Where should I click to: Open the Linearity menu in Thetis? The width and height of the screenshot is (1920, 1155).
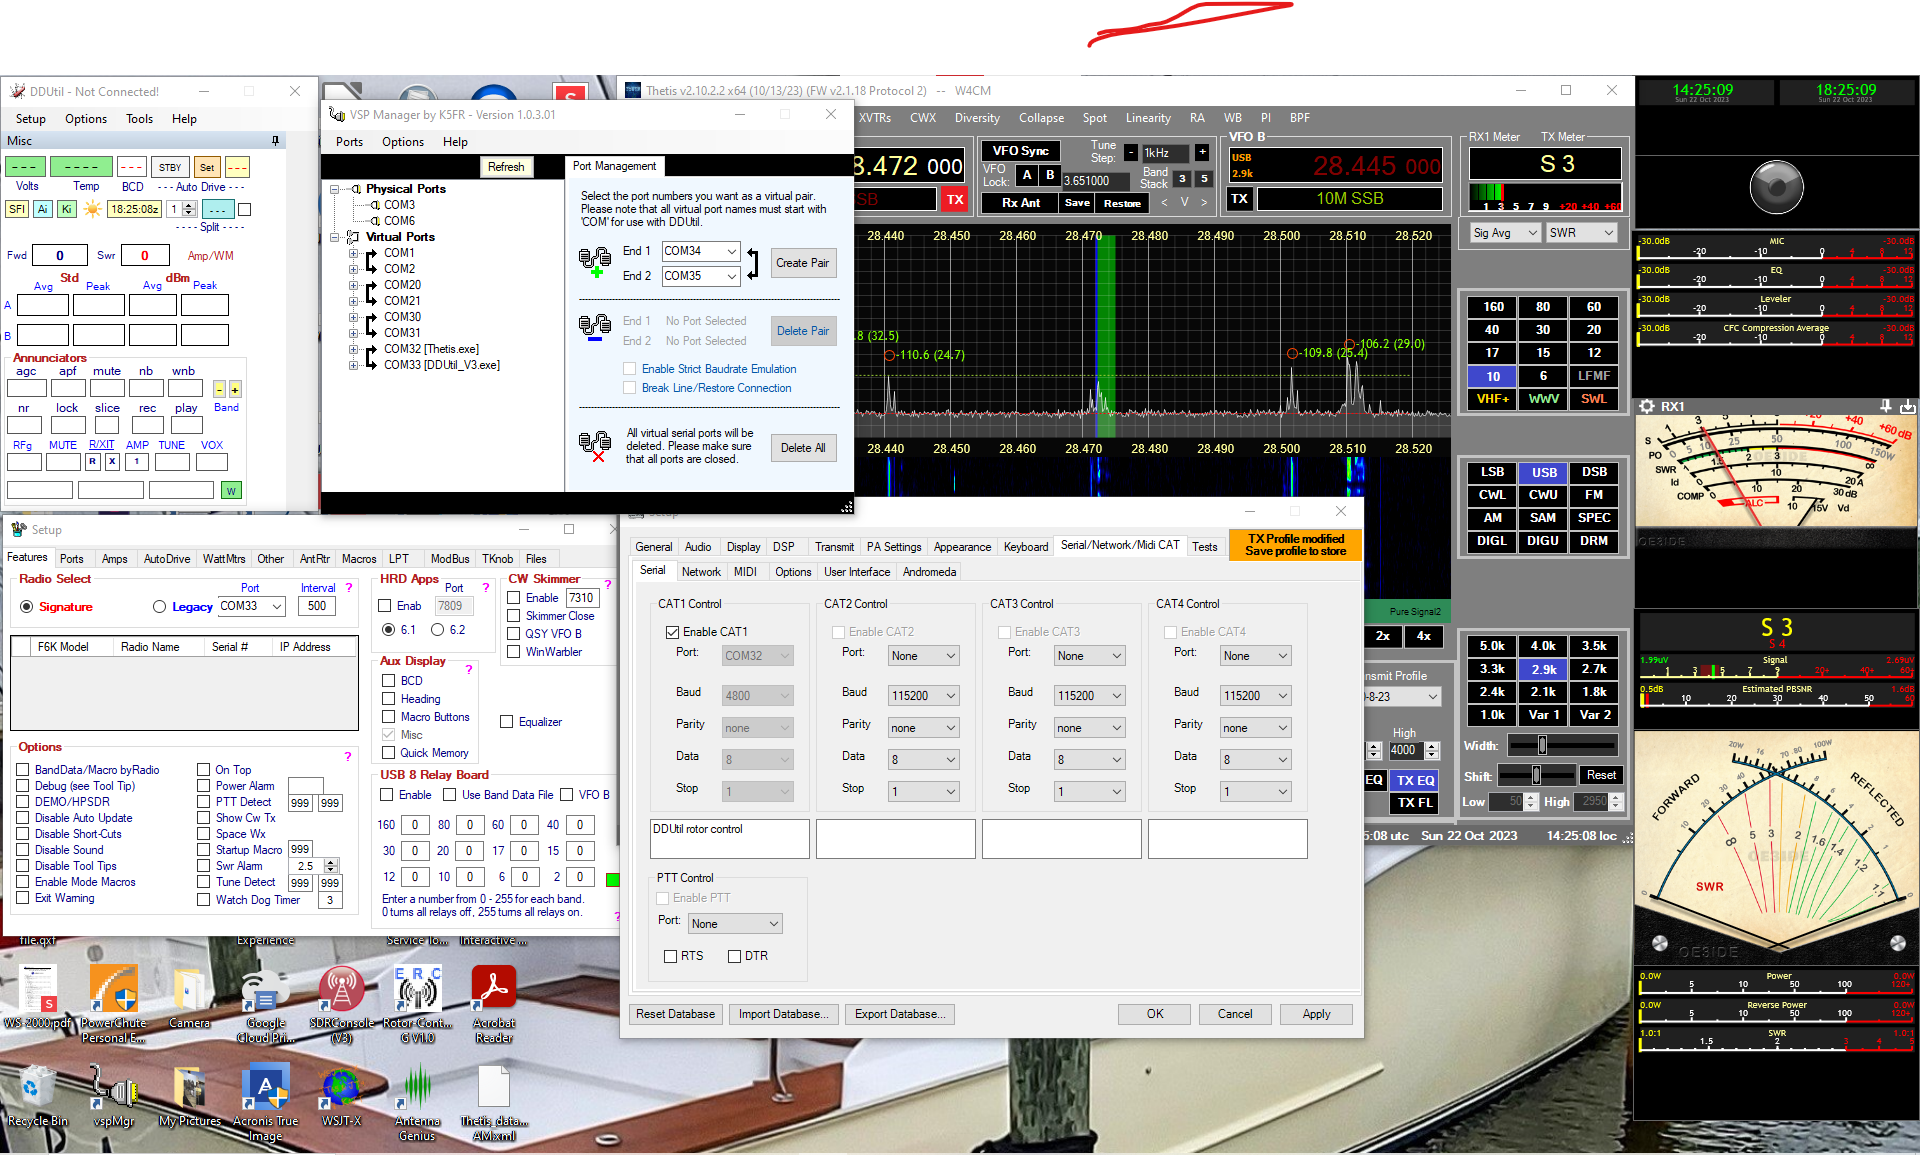1148,118
